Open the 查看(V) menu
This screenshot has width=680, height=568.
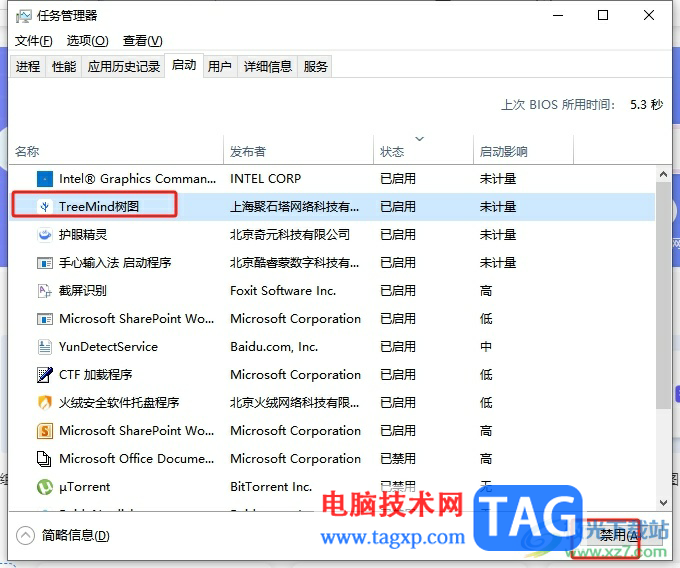tap(143, 41)
